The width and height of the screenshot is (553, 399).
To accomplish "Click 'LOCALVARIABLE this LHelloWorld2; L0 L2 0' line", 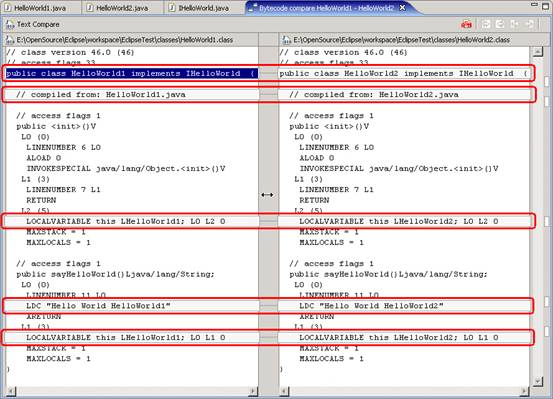I will click(x=399, y=221).
